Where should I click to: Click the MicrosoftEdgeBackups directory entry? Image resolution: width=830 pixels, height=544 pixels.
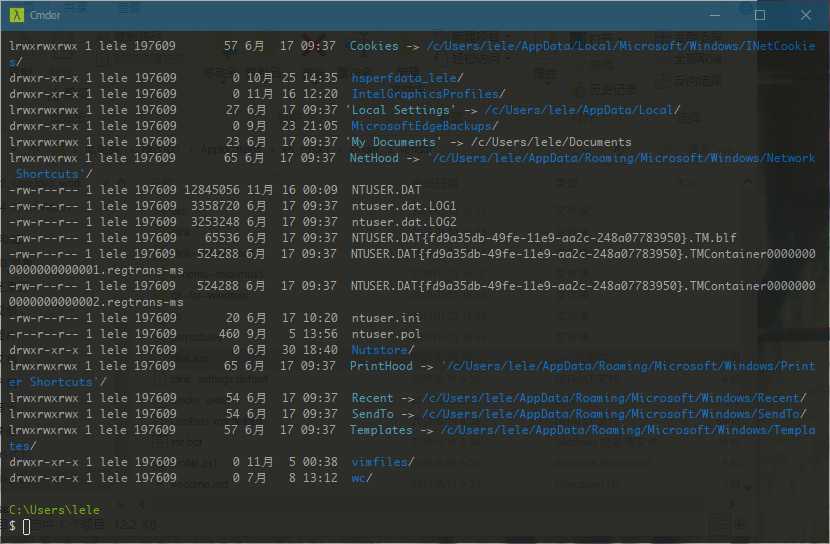[x=425, y=126]
